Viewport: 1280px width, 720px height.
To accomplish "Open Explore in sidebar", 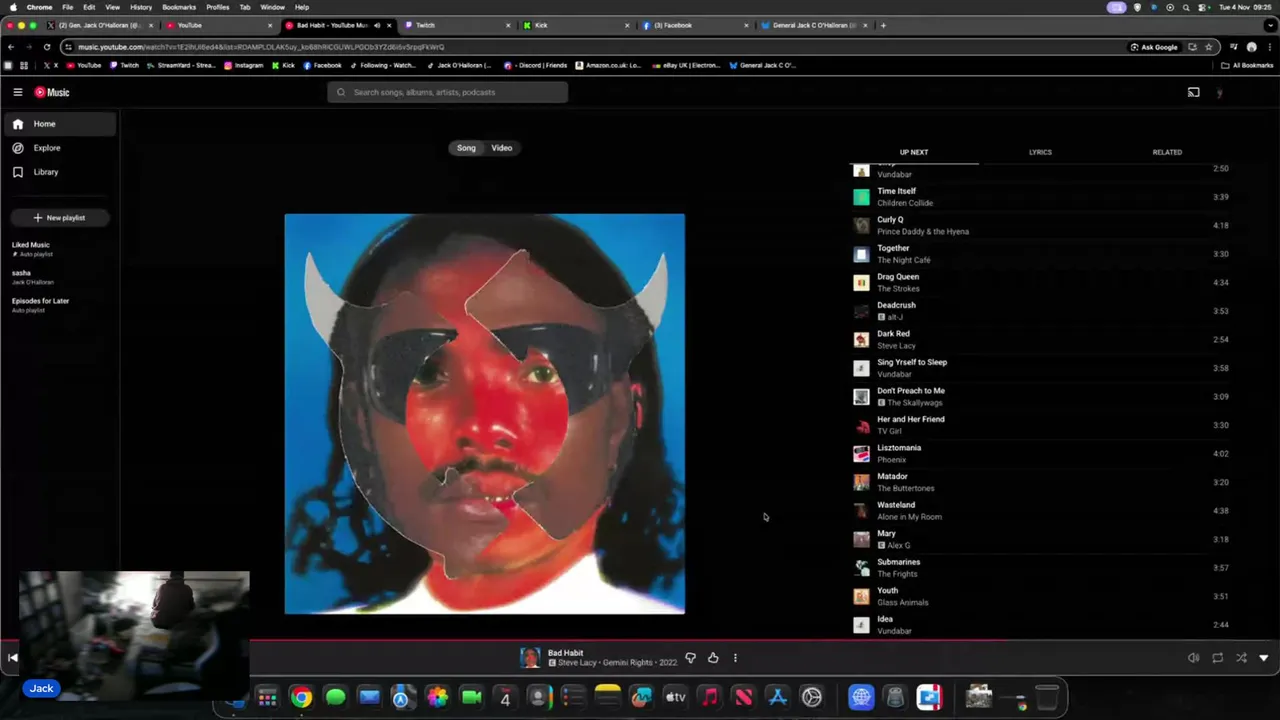I will [x=59, y=148].
